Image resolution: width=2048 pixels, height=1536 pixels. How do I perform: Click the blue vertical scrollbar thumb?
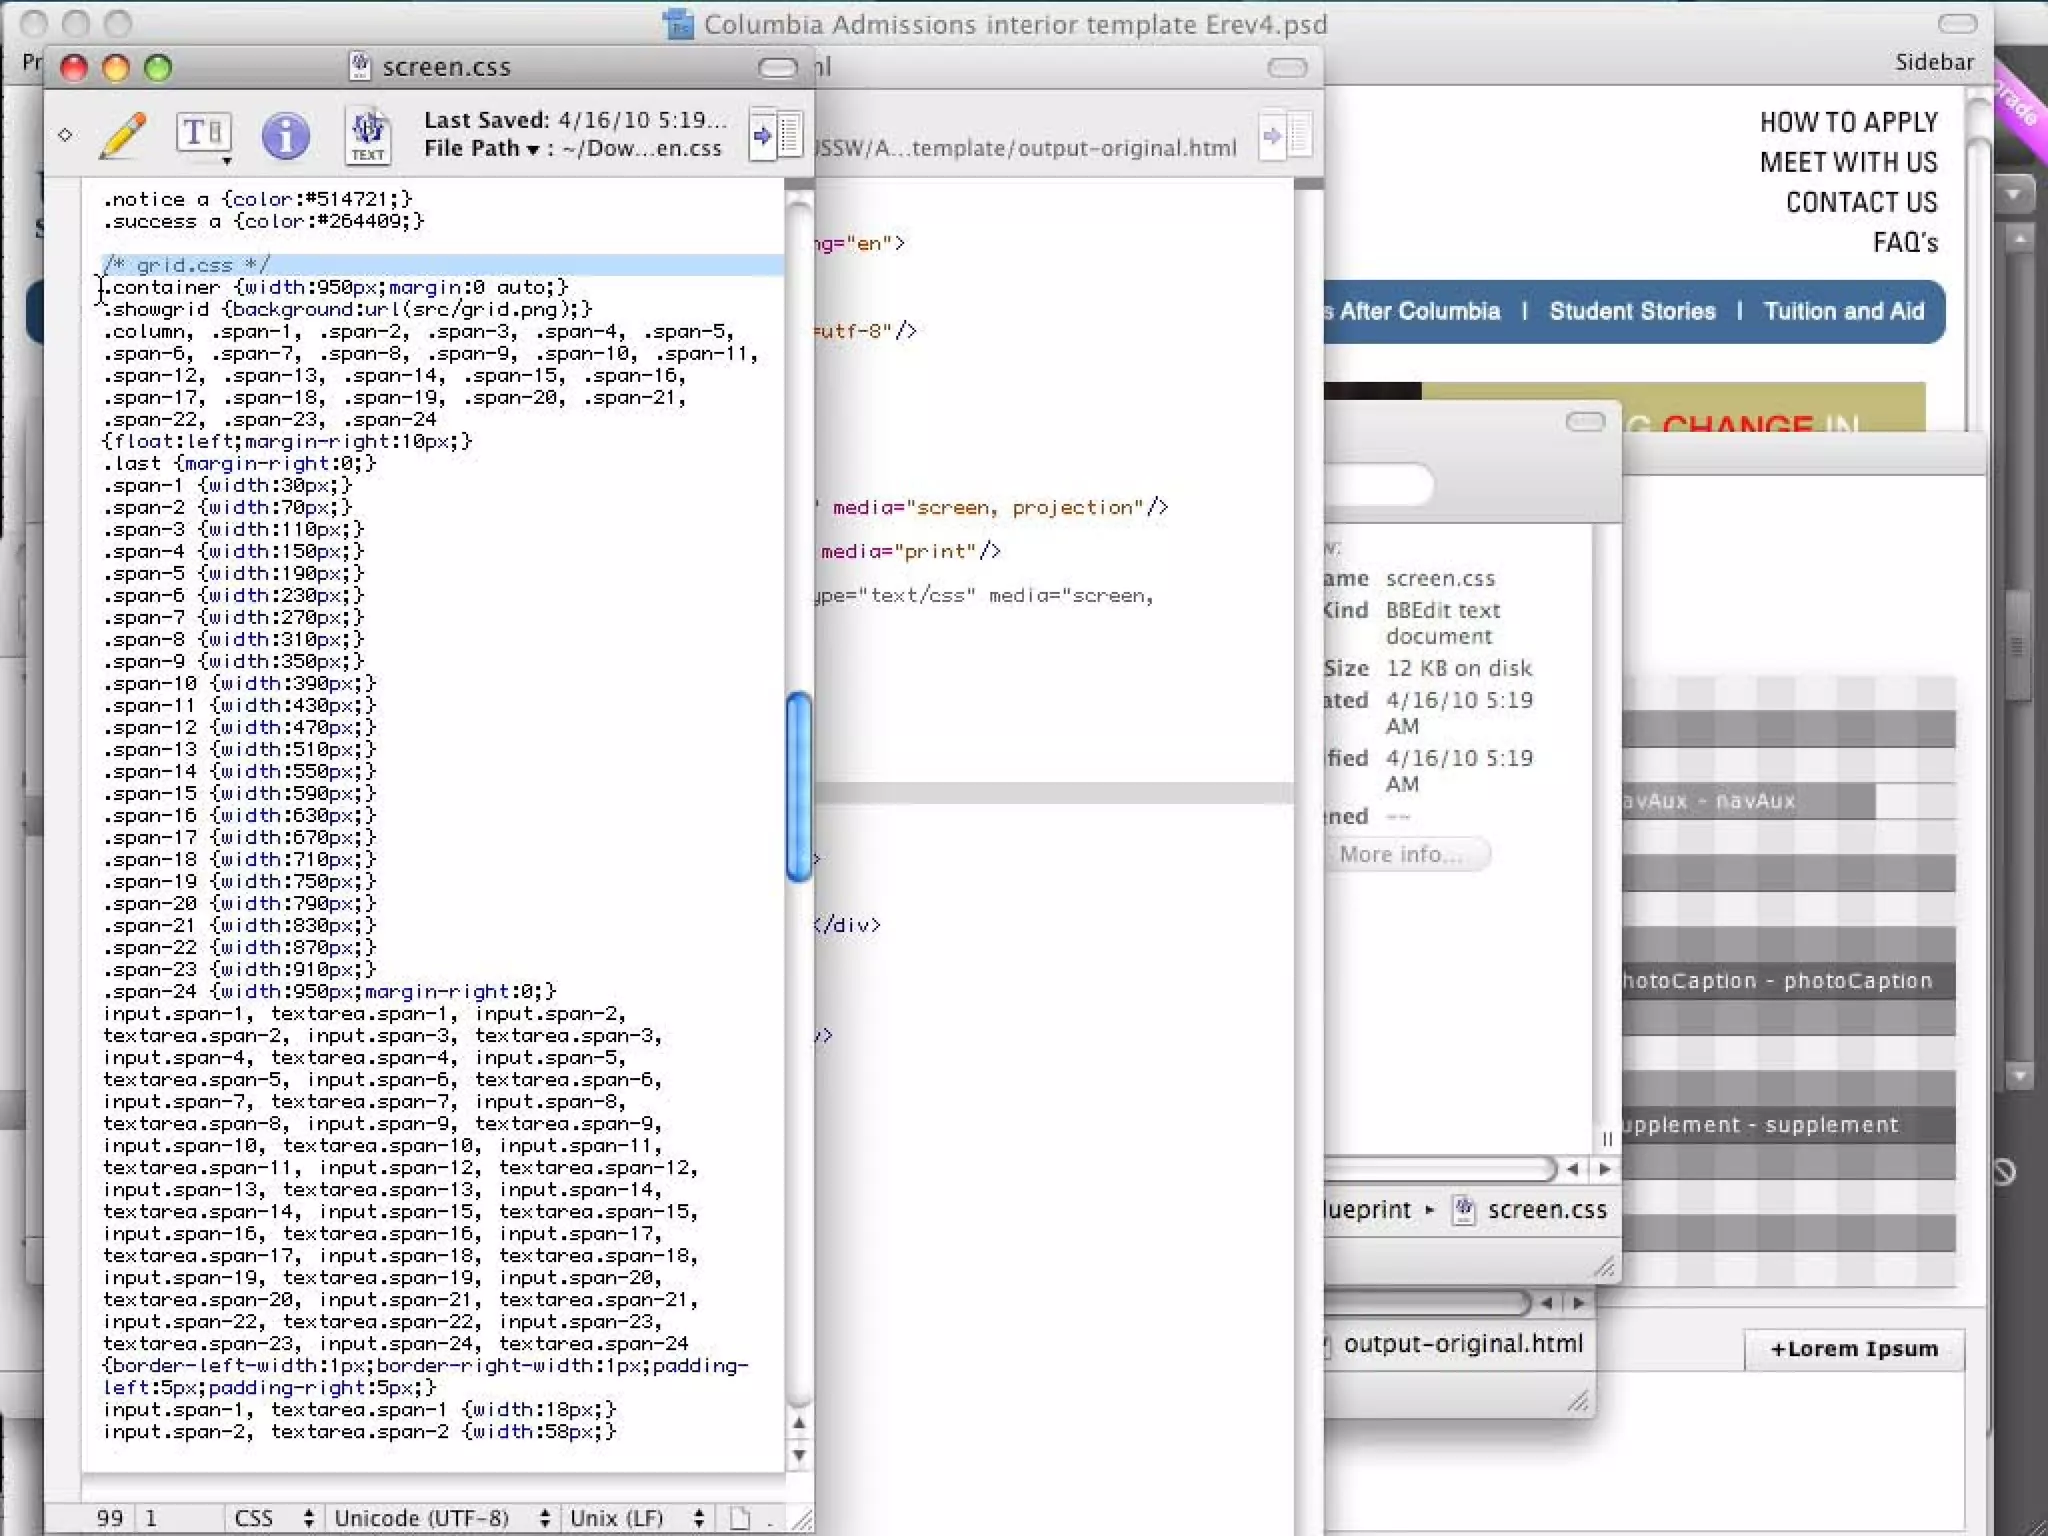click(799, 786)
